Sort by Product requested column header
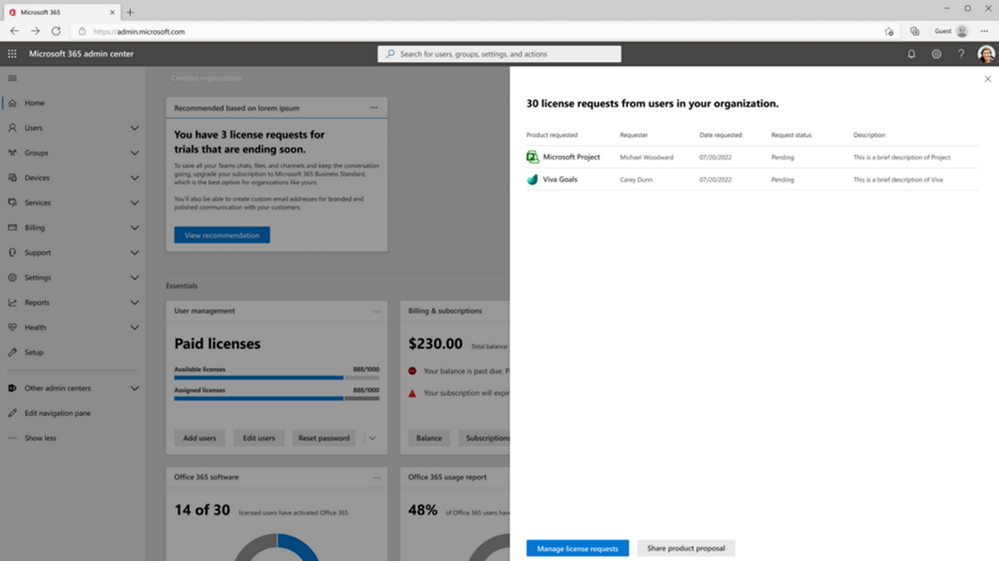 point(552,135)
